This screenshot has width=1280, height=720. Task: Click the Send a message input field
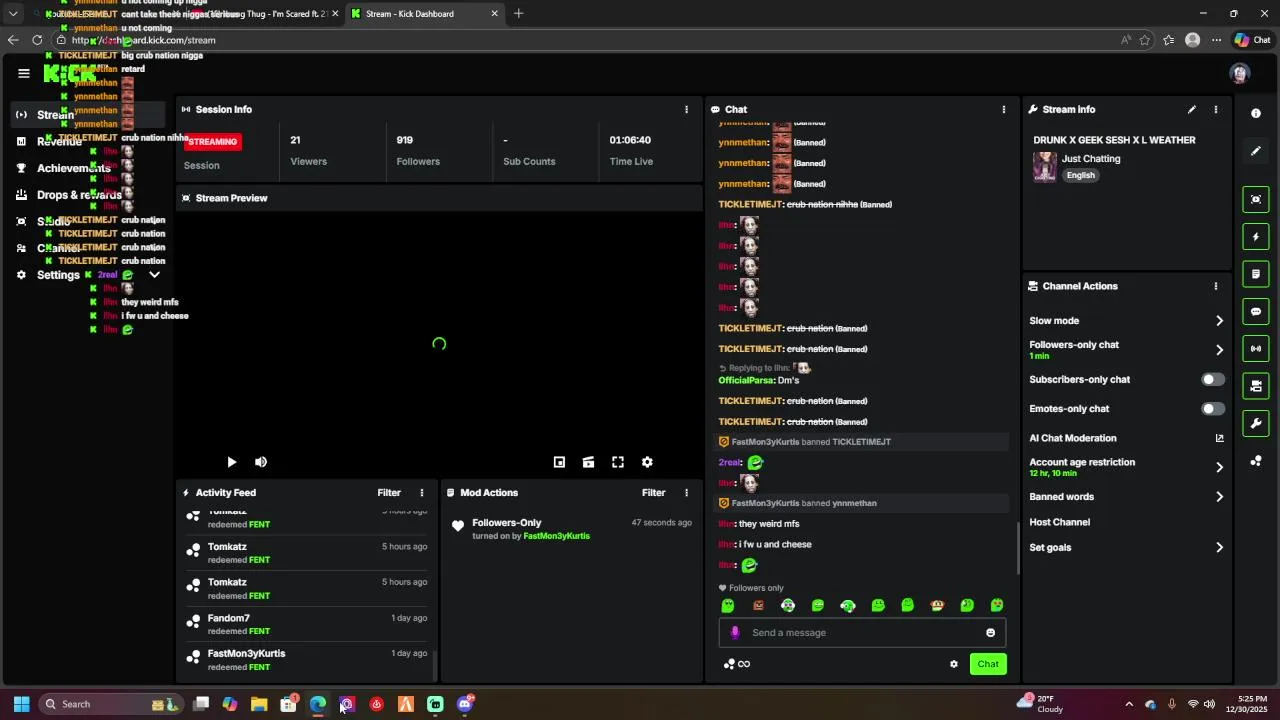click(x=862, y=633)
